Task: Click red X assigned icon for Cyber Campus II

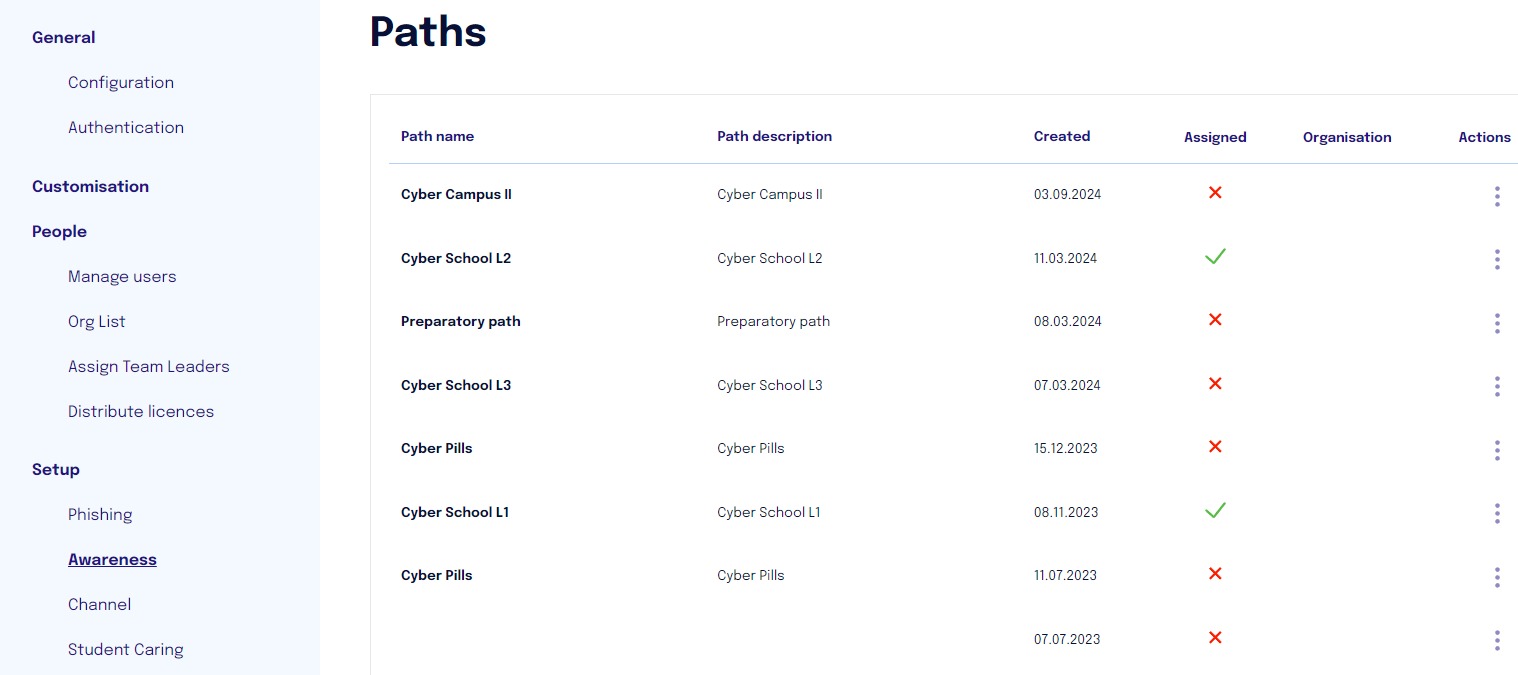Action: [x=1215, y=192]
